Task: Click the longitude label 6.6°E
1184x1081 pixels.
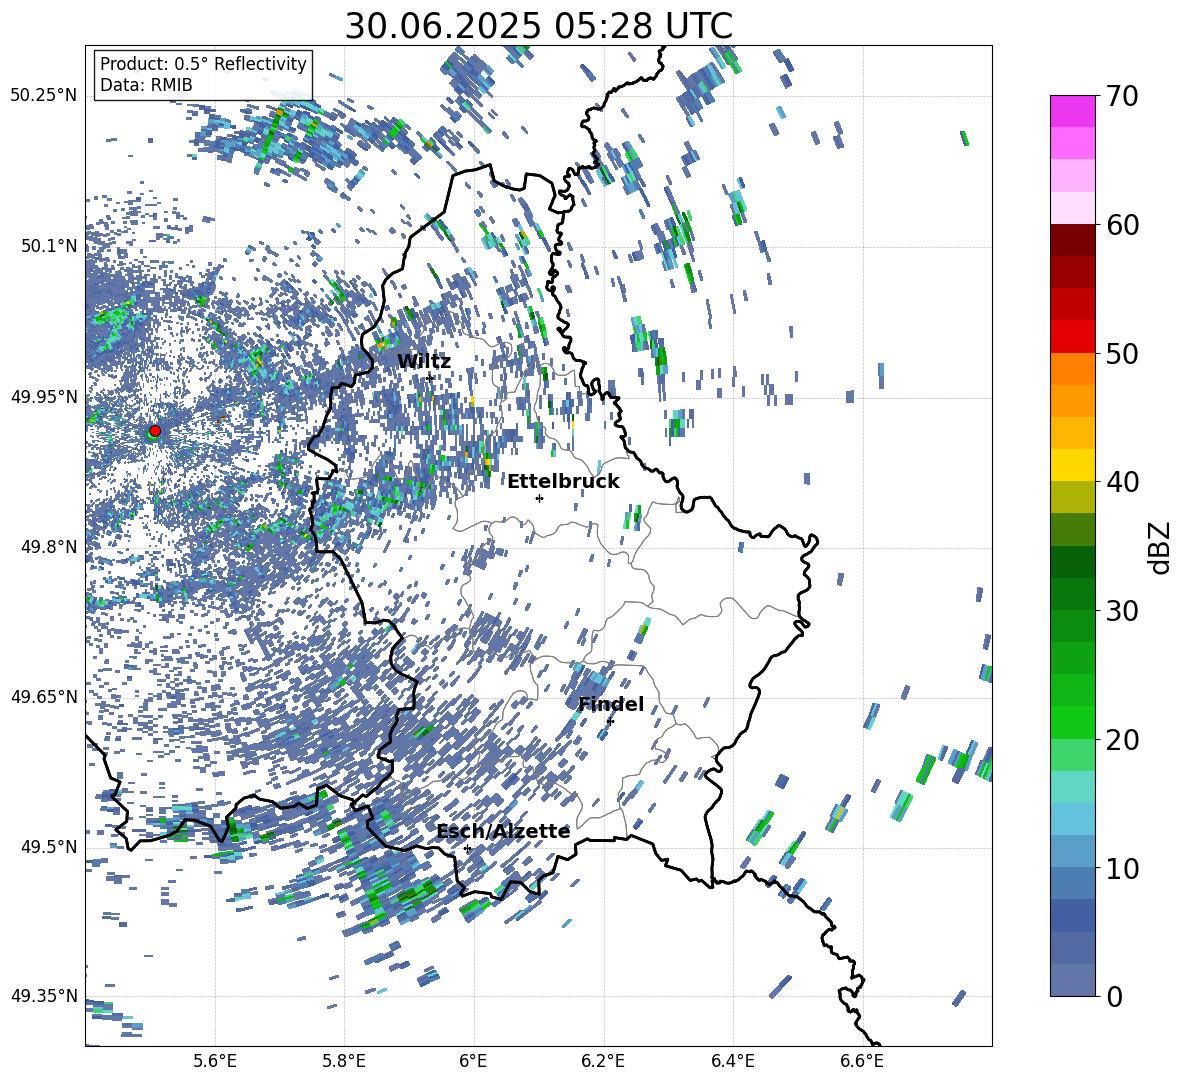Action: pos(862,1061)
